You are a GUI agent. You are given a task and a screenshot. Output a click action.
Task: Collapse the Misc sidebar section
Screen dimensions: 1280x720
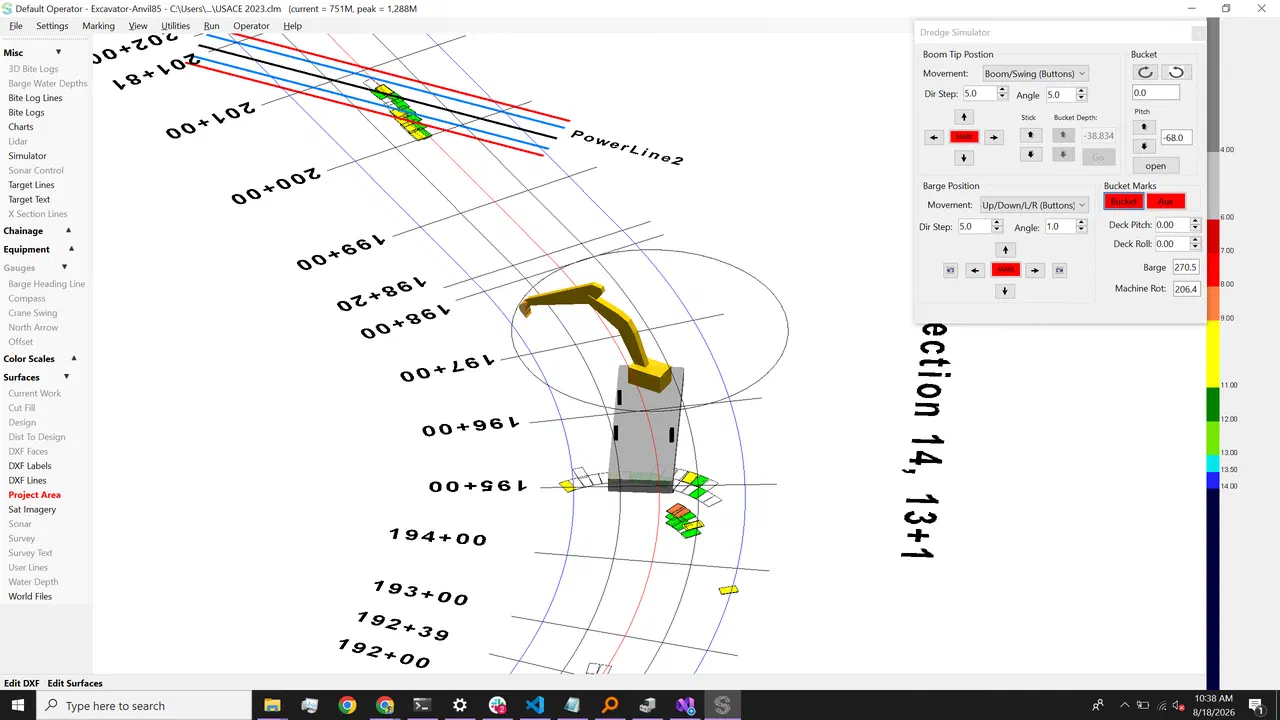pyautogui.click(x=58, y=52)
